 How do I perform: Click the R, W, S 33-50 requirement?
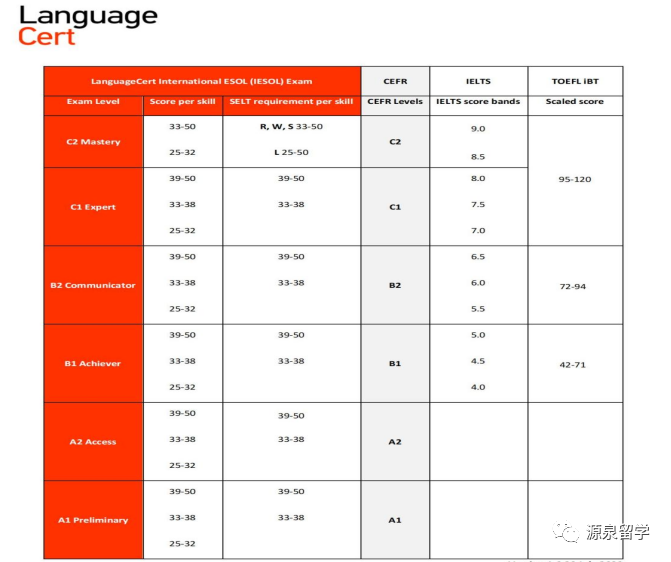[x=291, y=127]
